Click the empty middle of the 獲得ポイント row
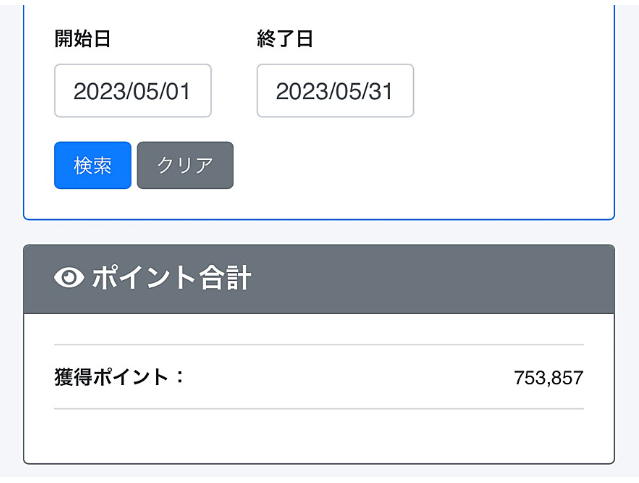Image resolution: width=639 pixels, height=483 pixels. 346,377
